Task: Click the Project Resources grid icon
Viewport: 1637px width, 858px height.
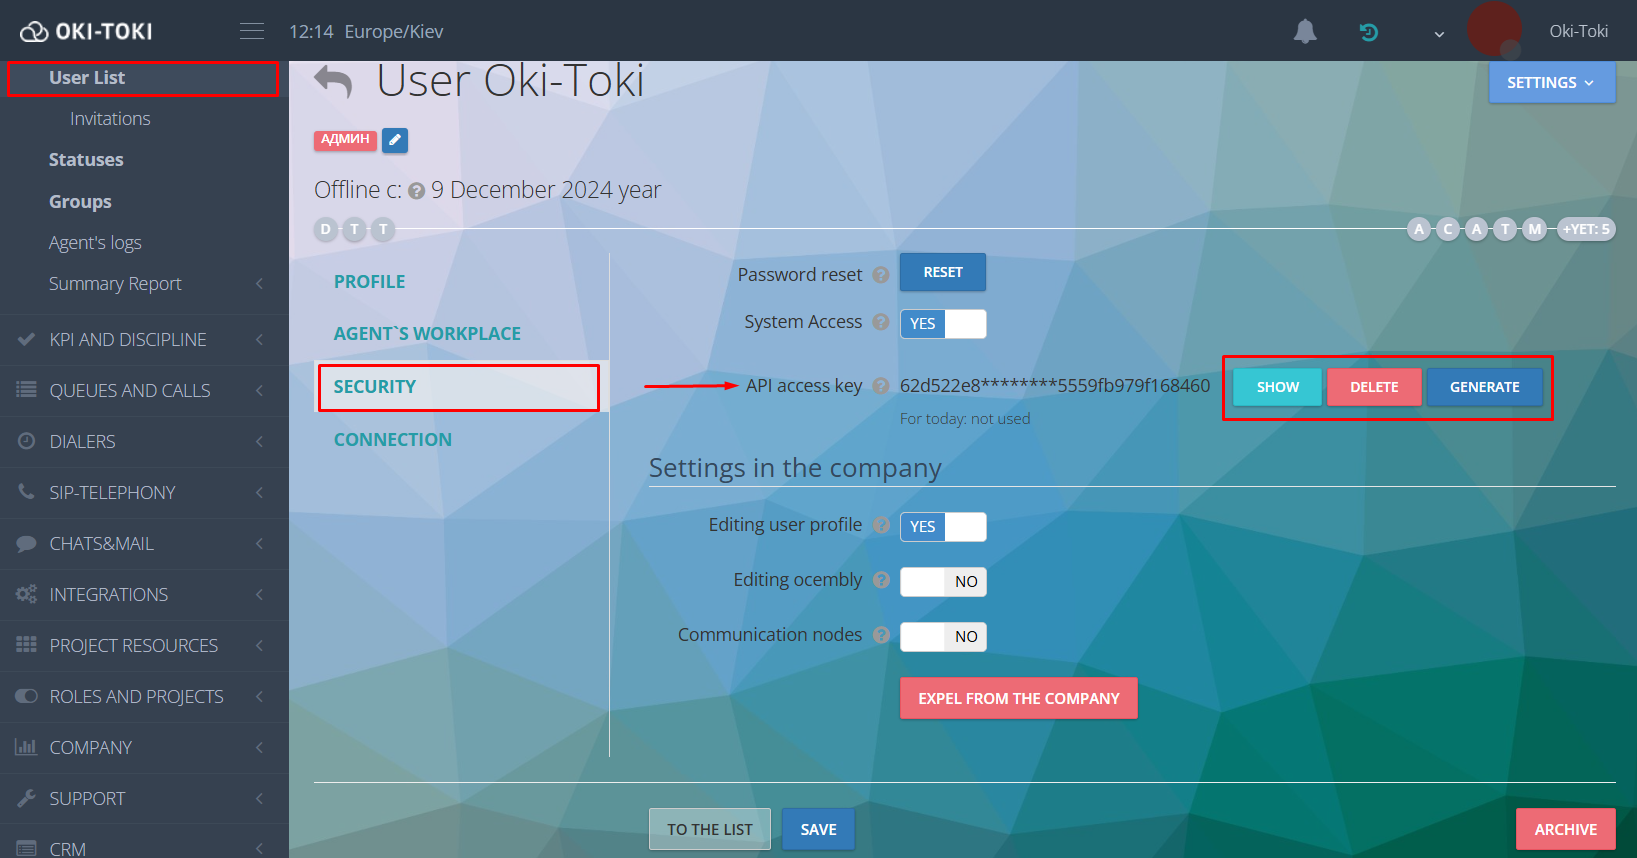Action: point(27,645)
